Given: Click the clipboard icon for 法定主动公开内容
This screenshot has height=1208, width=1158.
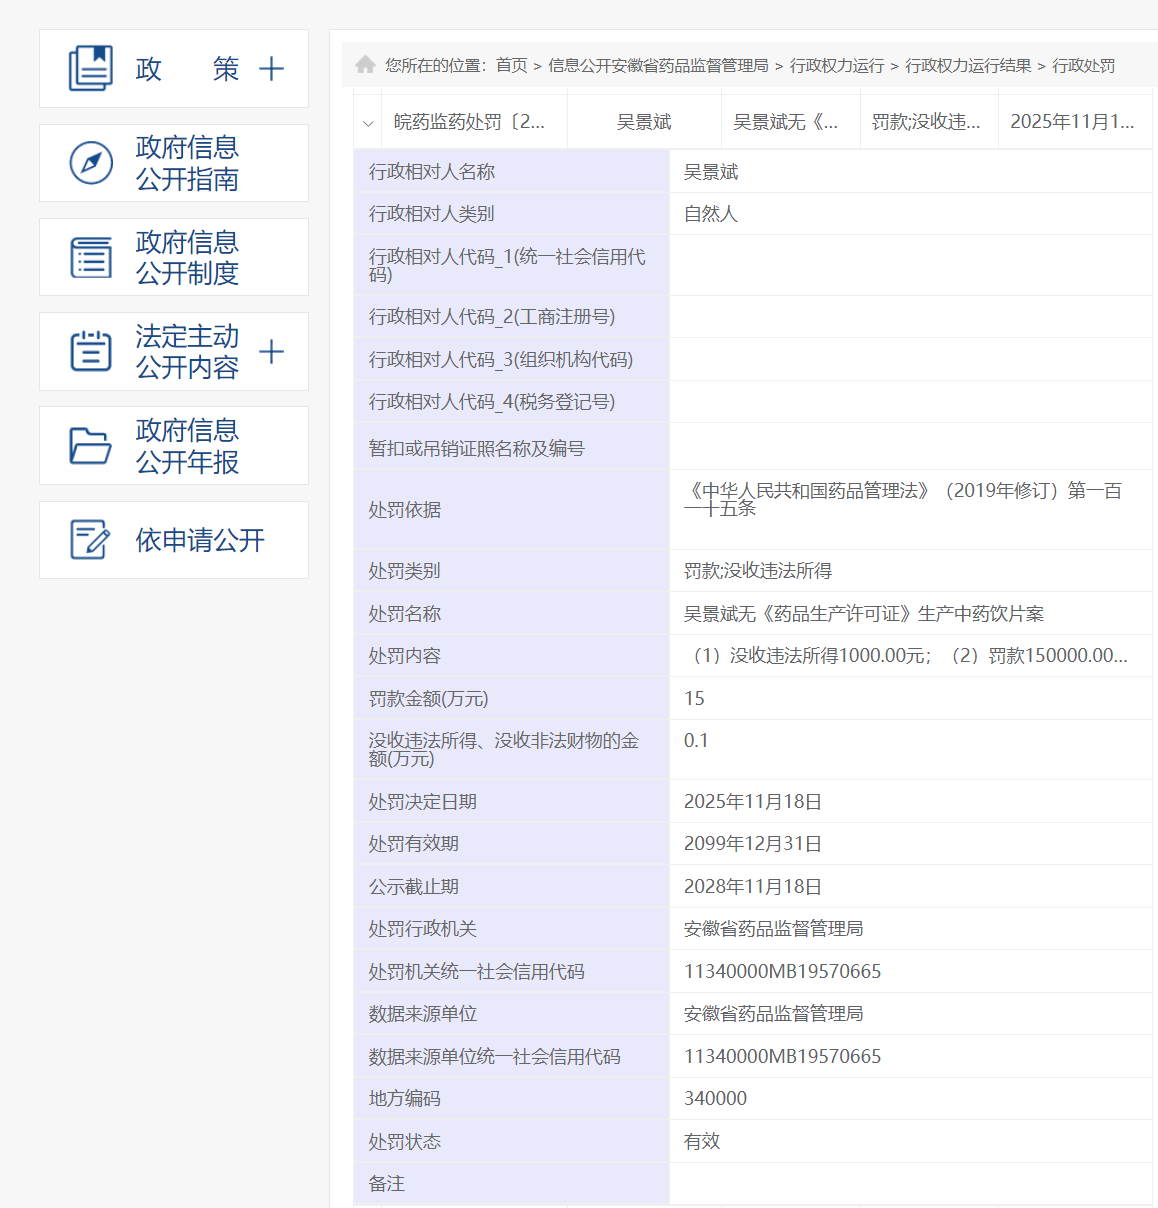Looking at the screenshot, I should coord(91,351).
